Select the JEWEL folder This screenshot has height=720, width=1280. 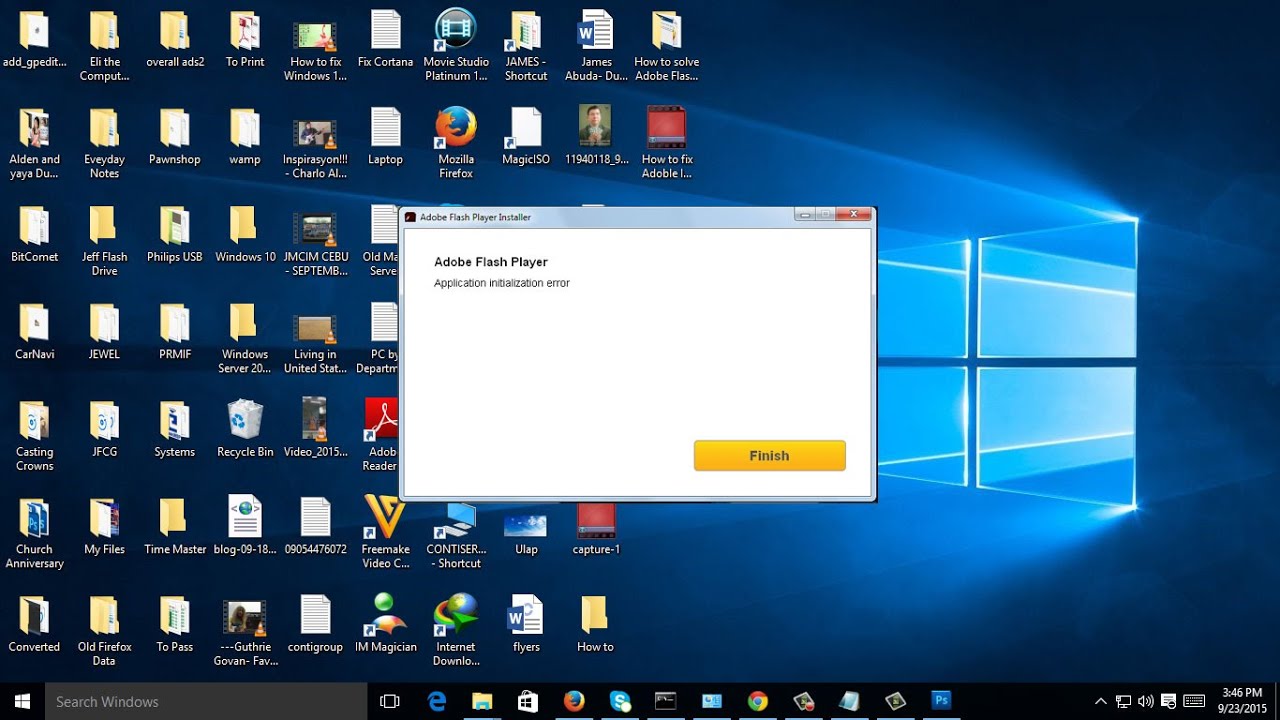tap(104, 331)
